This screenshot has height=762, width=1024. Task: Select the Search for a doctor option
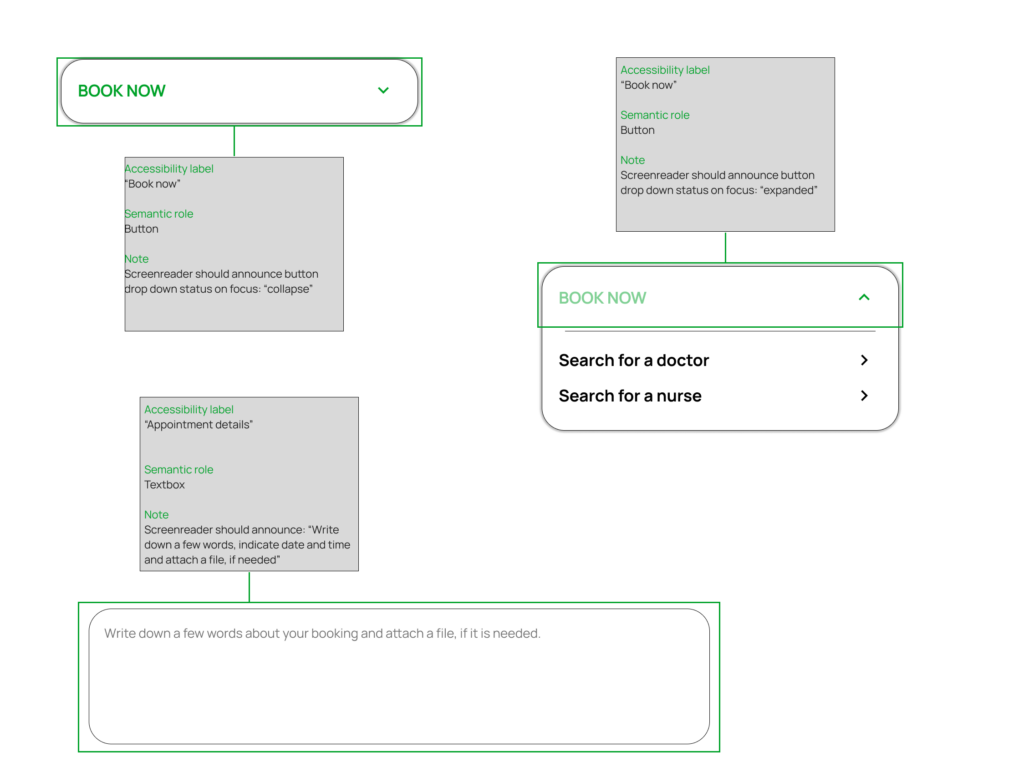pos(633,360)
